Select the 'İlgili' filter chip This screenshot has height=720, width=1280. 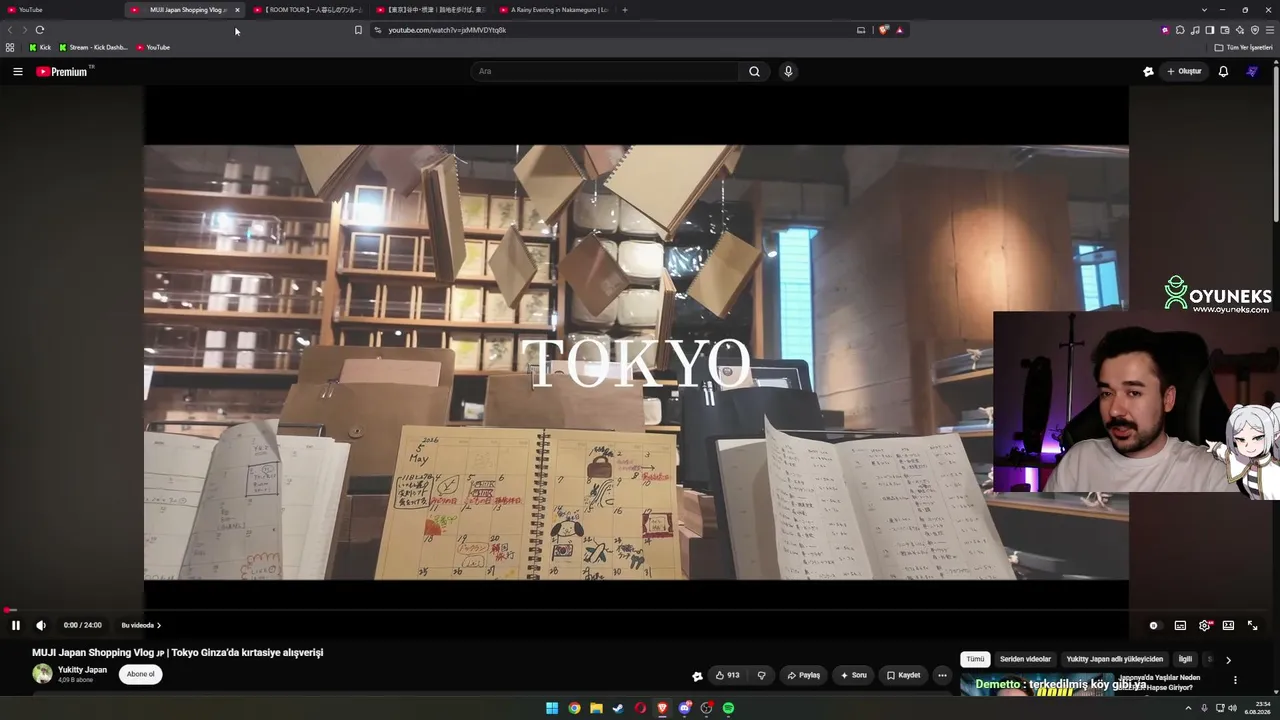[1185, 659]
